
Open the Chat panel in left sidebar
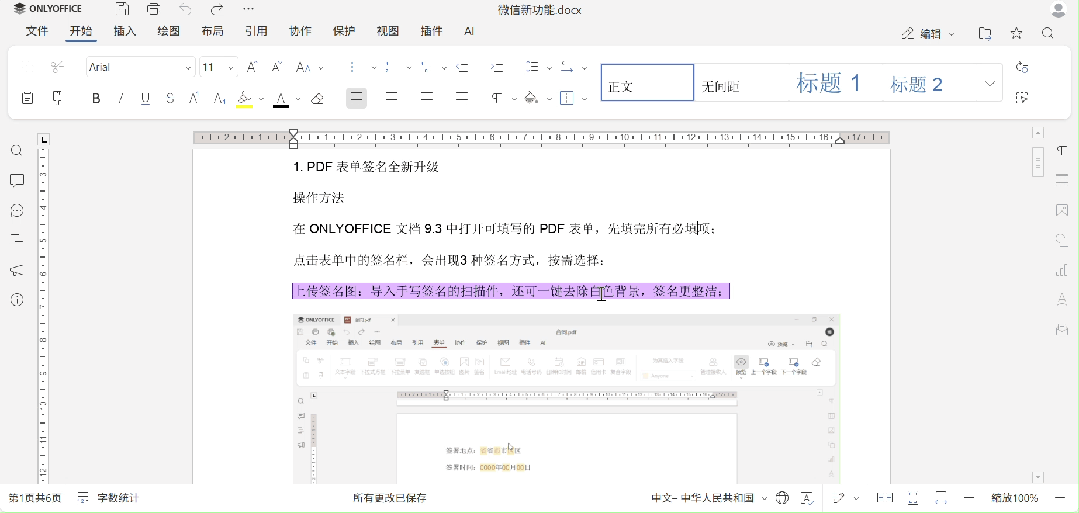coord(17,210)
